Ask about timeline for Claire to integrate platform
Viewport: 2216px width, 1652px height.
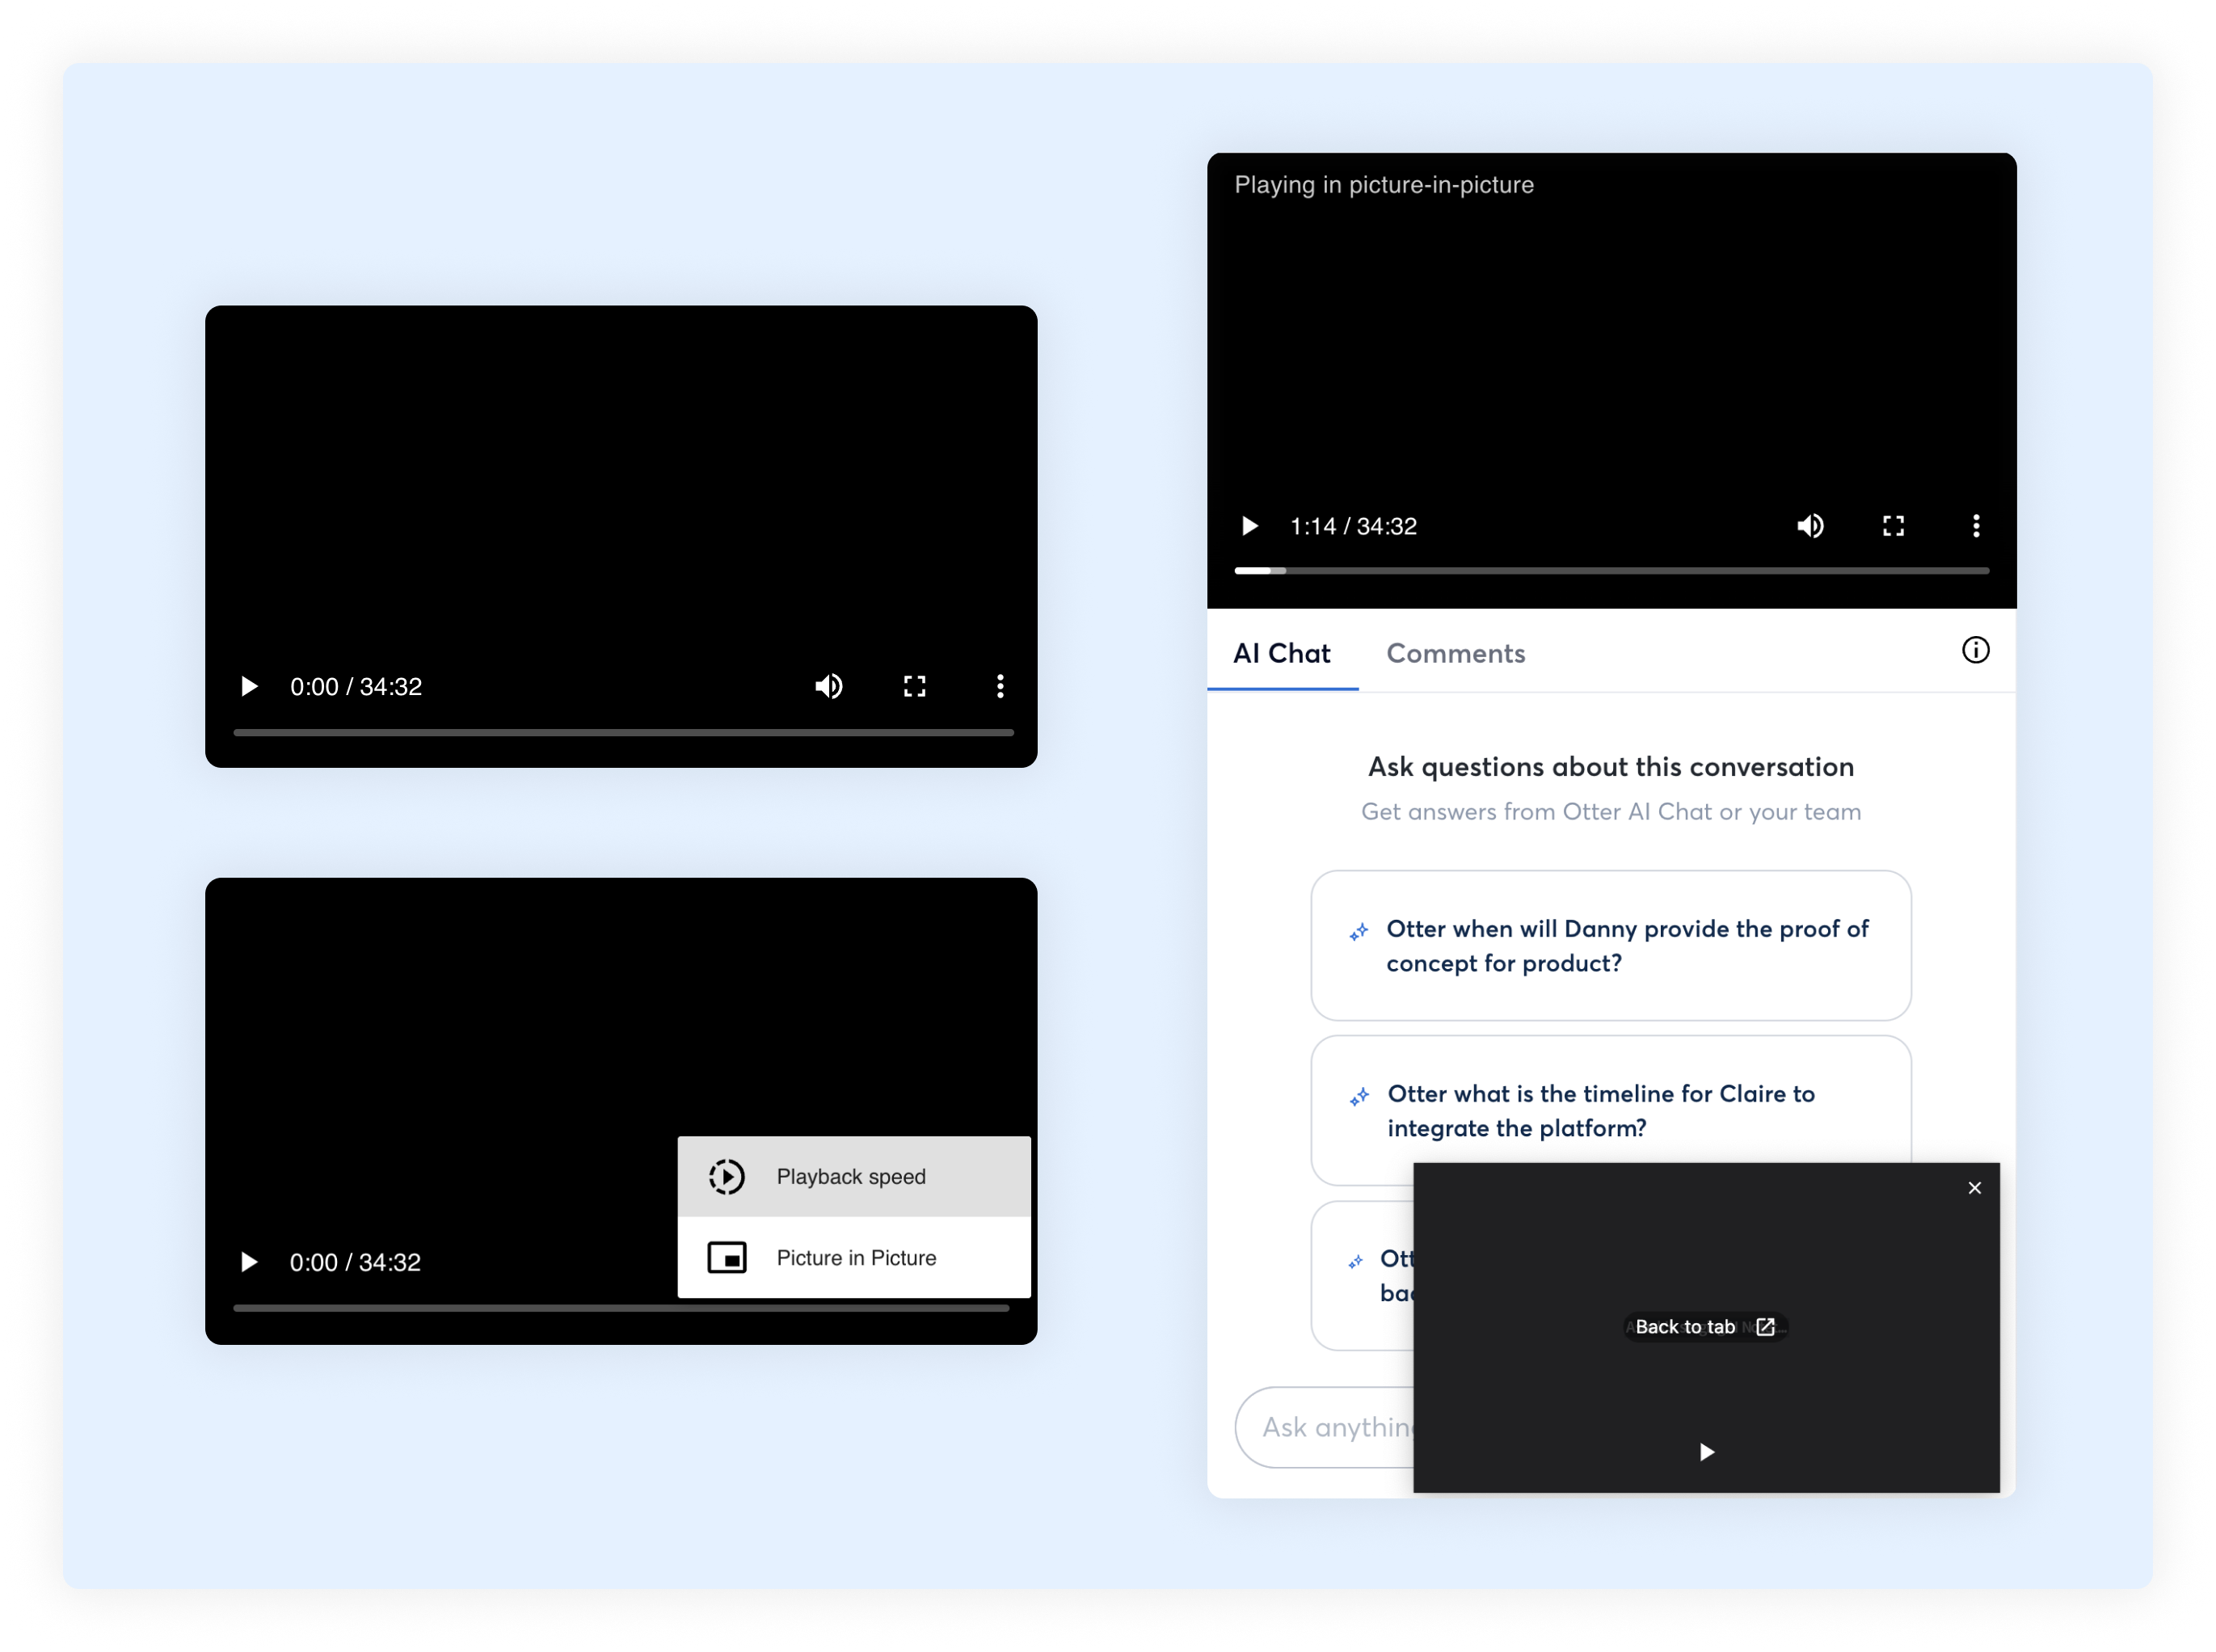[1611, 1110]
